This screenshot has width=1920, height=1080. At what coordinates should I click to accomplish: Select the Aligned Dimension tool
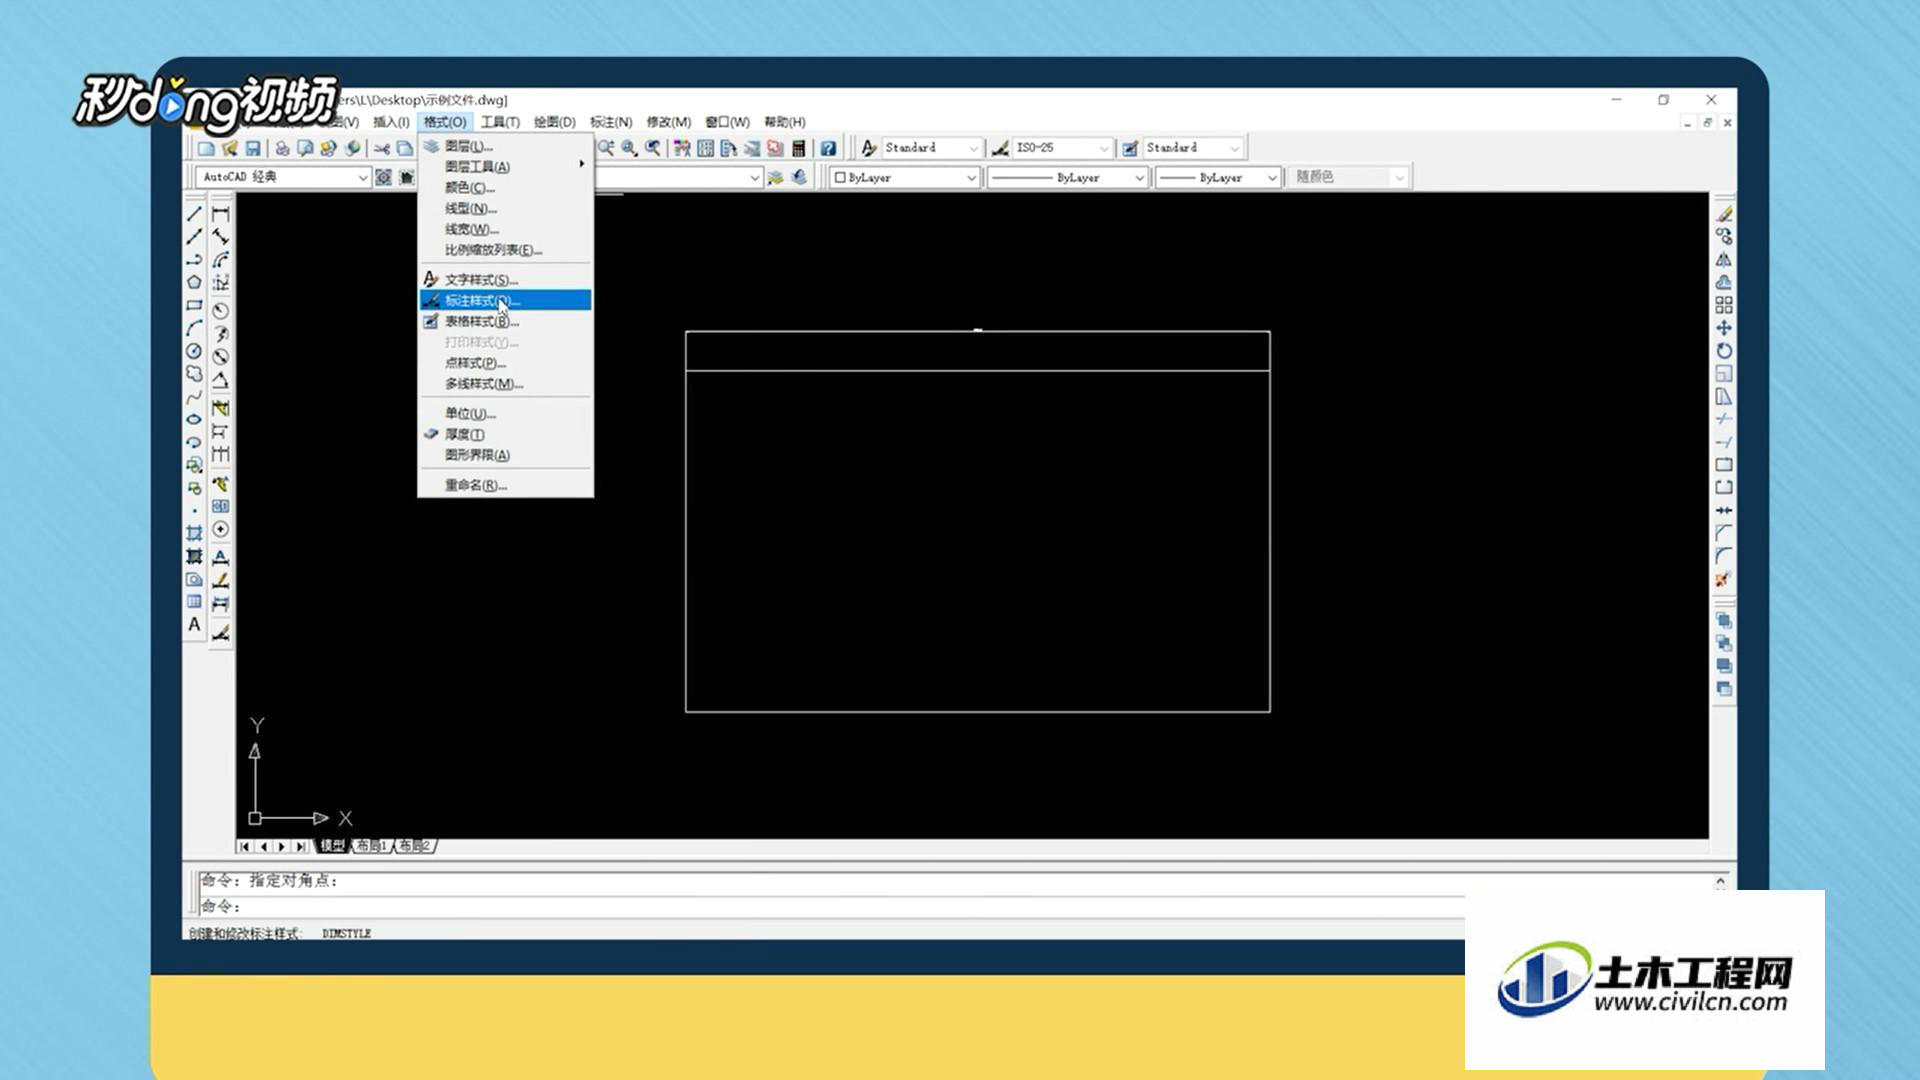tap(221, 237)
